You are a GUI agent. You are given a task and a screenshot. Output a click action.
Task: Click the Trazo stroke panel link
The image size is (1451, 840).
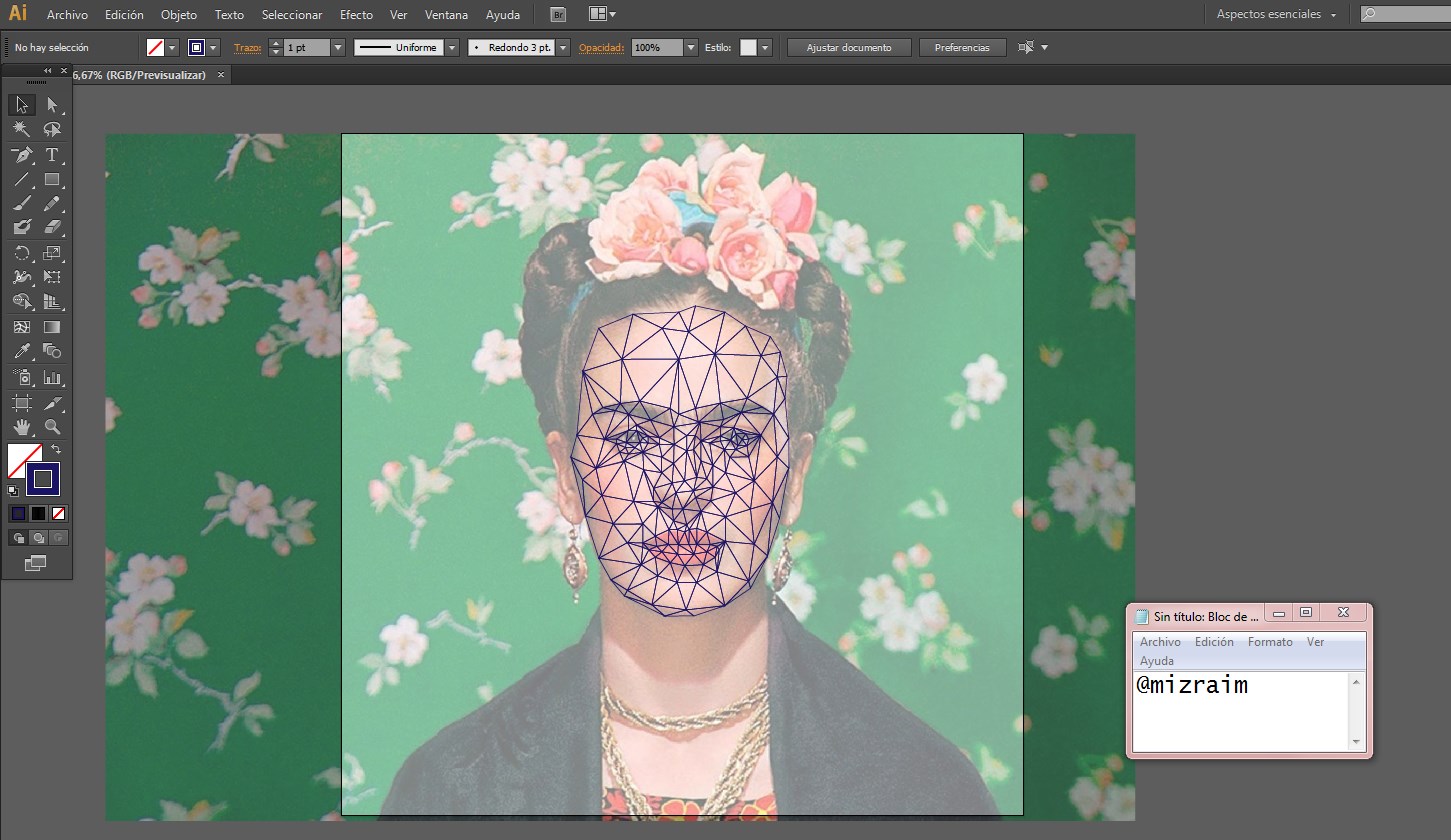(x=247, y=48)
